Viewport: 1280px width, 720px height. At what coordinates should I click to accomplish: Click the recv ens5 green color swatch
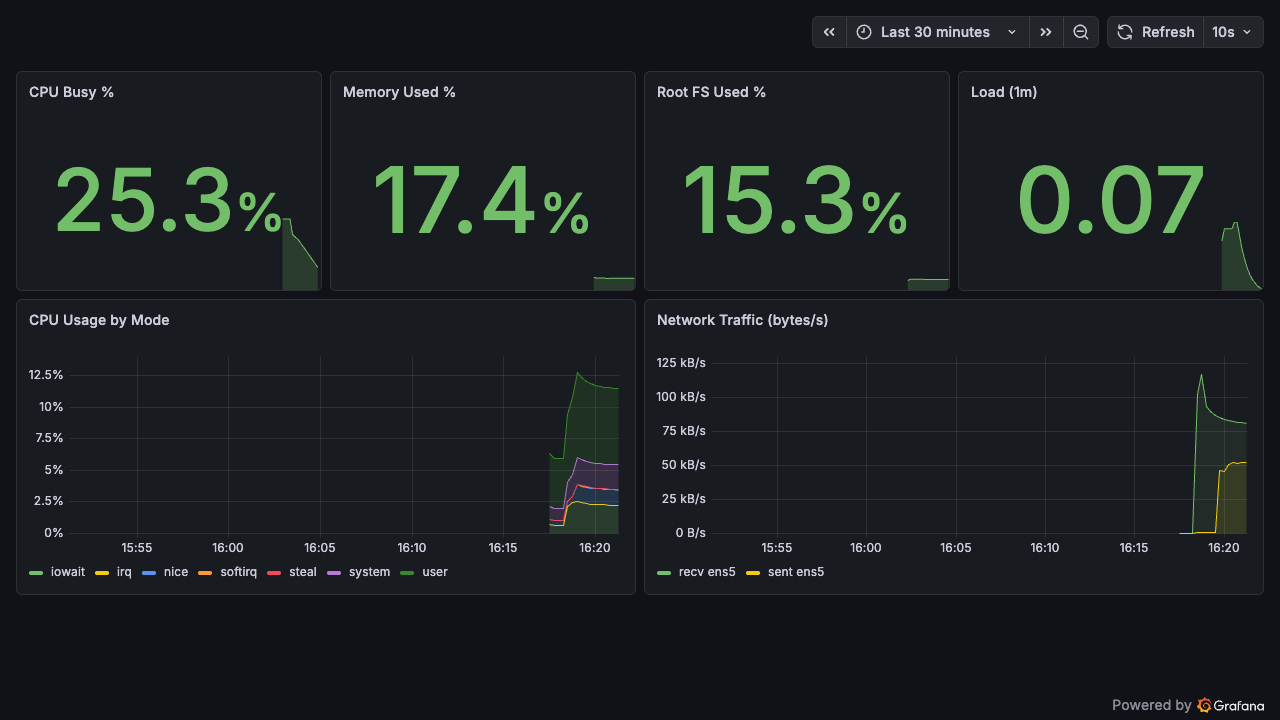[664, 573]
